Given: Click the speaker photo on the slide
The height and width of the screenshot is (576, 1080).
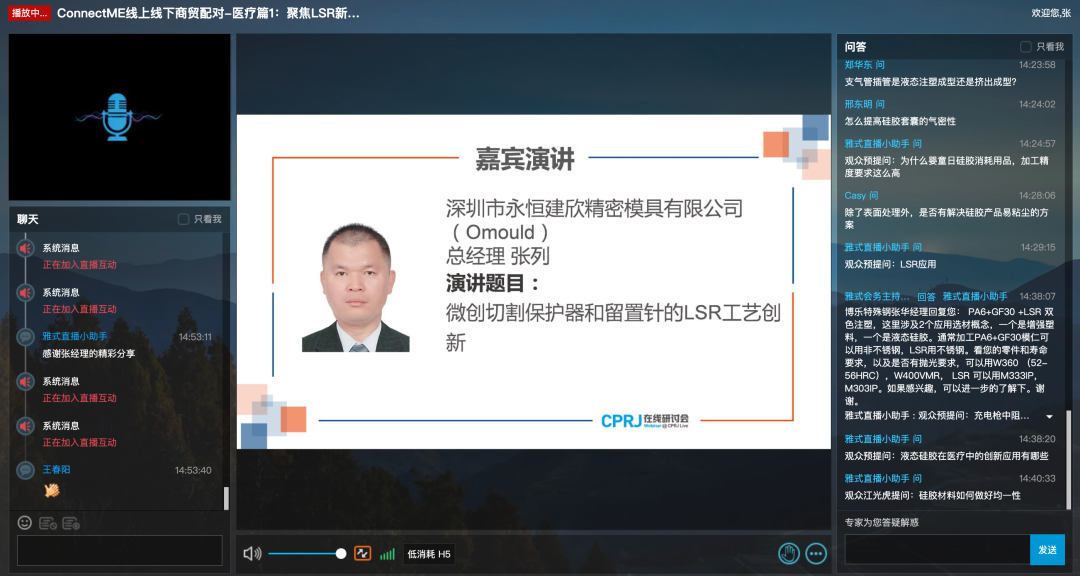Looking at the screenshot, I should 356,287.
